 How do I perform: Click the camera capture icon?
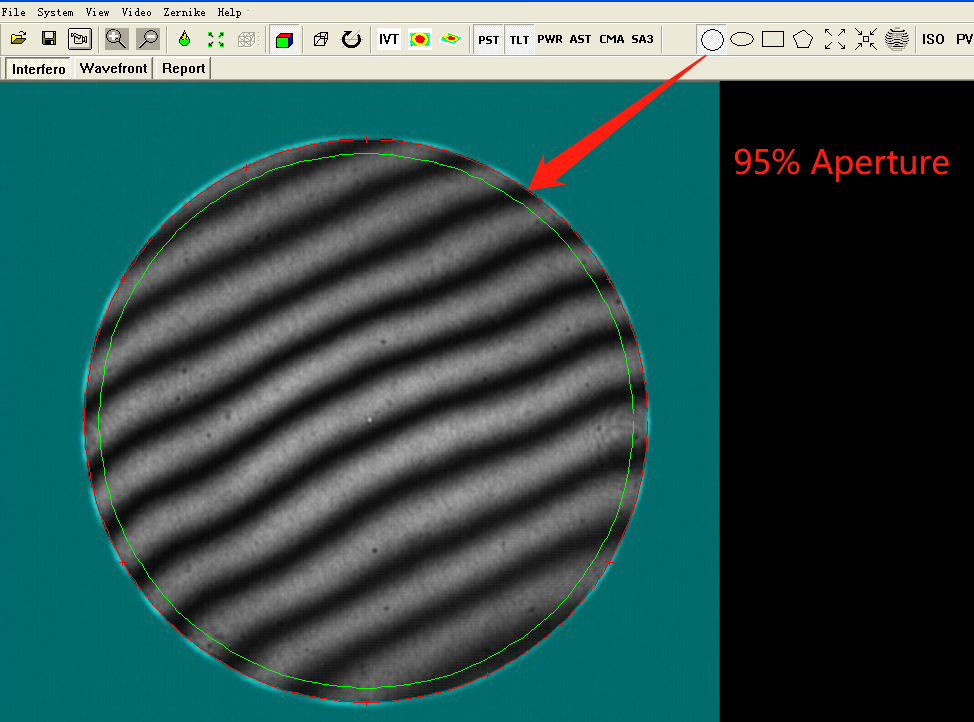[80, 39]
